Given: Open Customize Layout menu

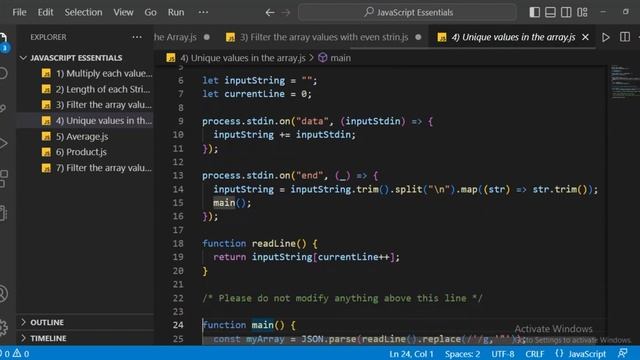Looking at the screenshot, I should [x=582, y=12].
